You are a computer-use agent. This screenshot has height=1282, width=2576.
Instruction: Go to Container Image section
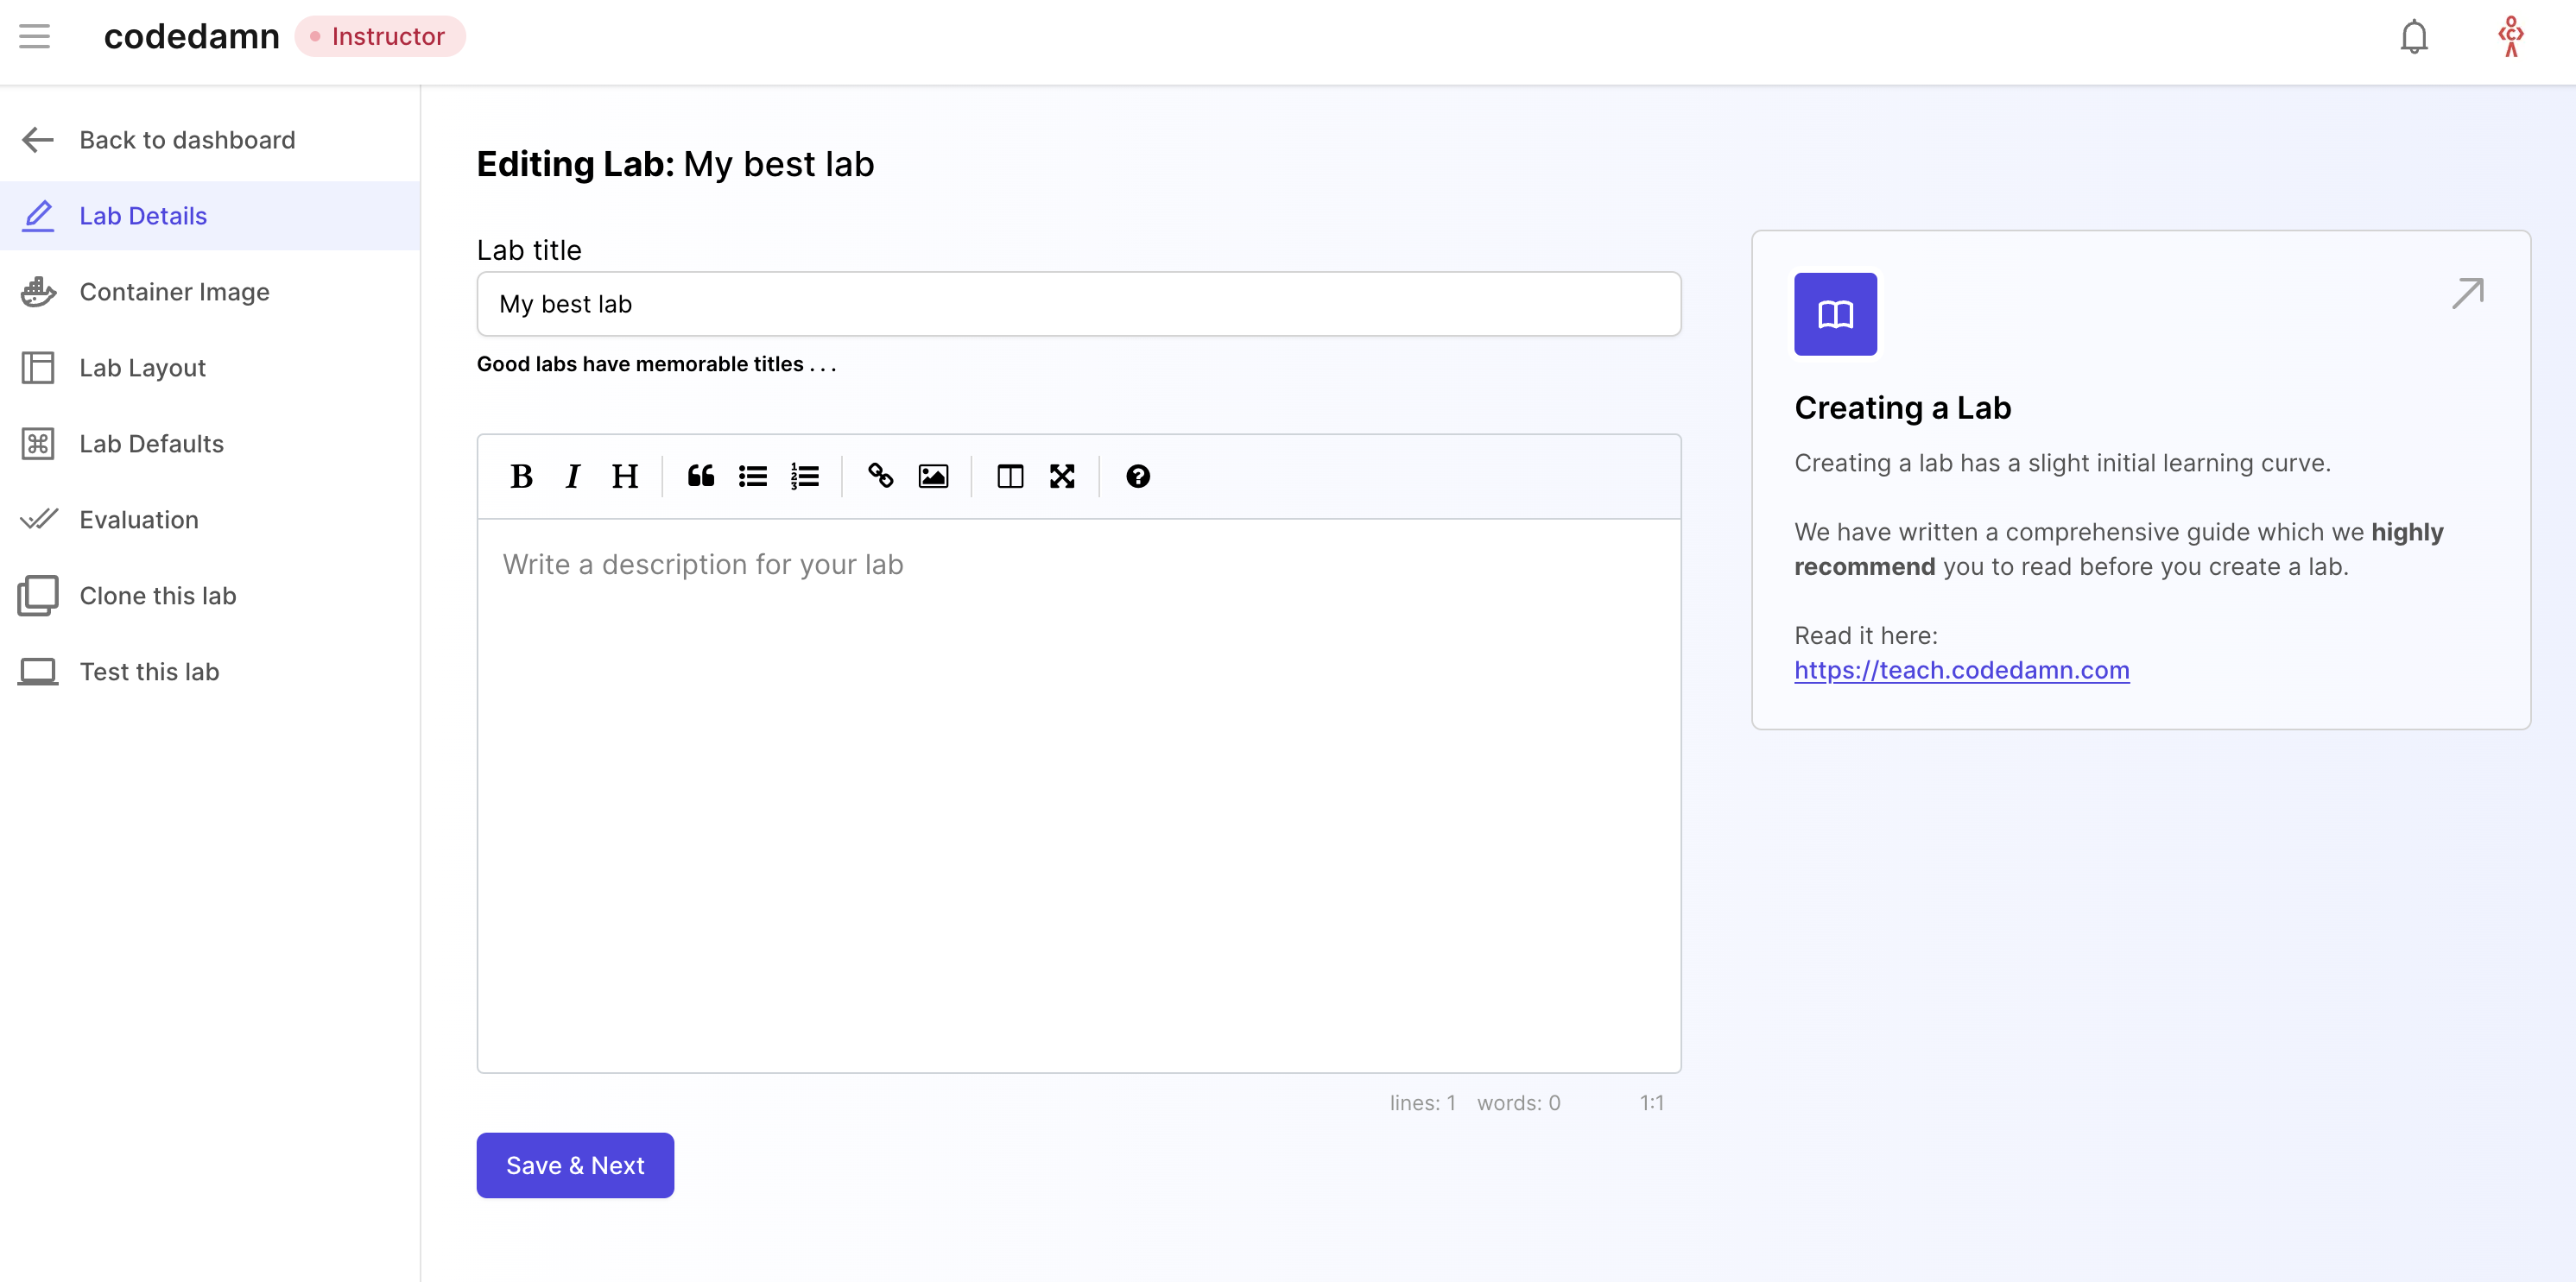(174, 292)
